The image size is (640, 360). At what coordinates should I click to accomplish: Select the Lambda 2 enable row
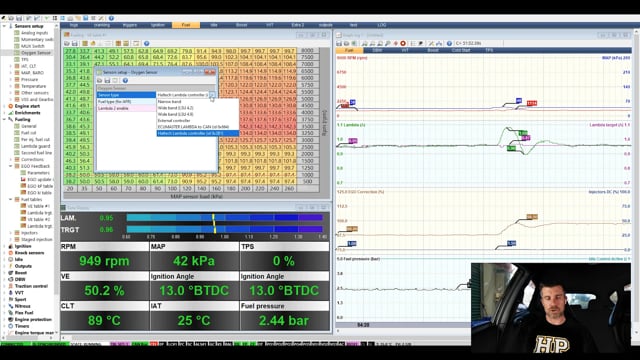click(x=126, y=108)
